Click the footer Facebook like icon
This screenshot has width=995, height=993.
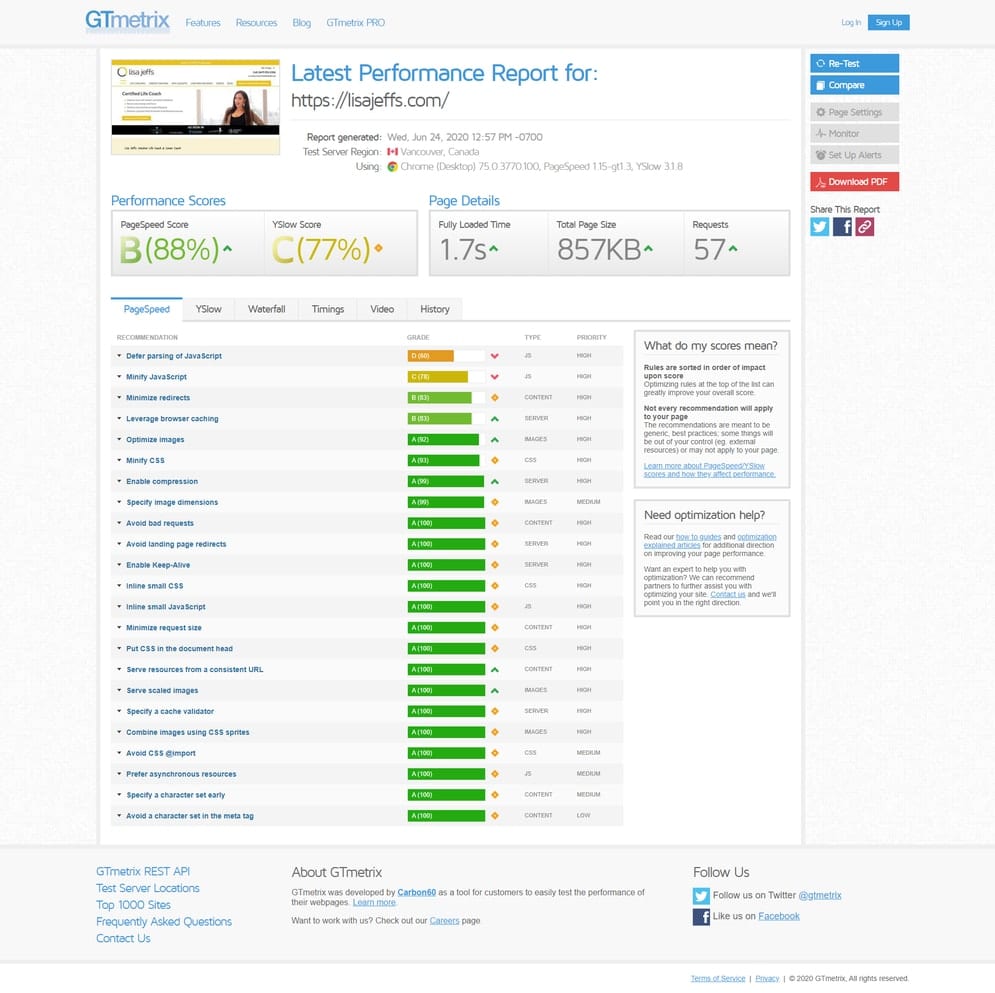tap(701, 917)
